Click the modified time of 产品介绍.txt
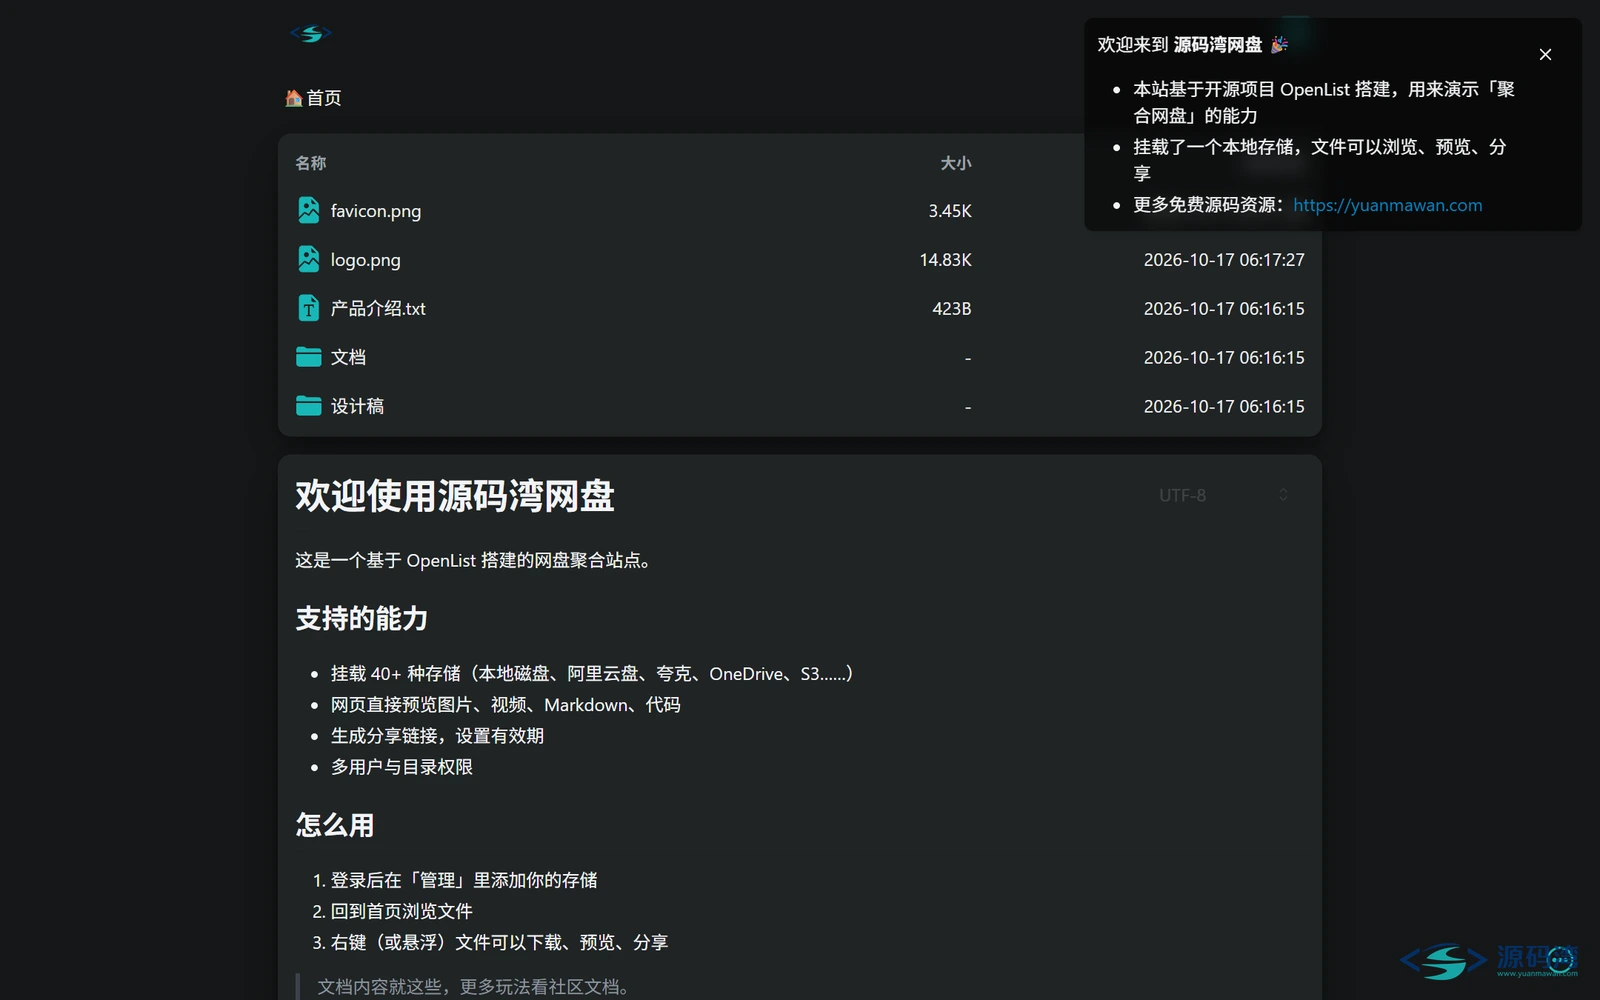This screenshot has width=1600, height=1000. tap(1224, 309)
